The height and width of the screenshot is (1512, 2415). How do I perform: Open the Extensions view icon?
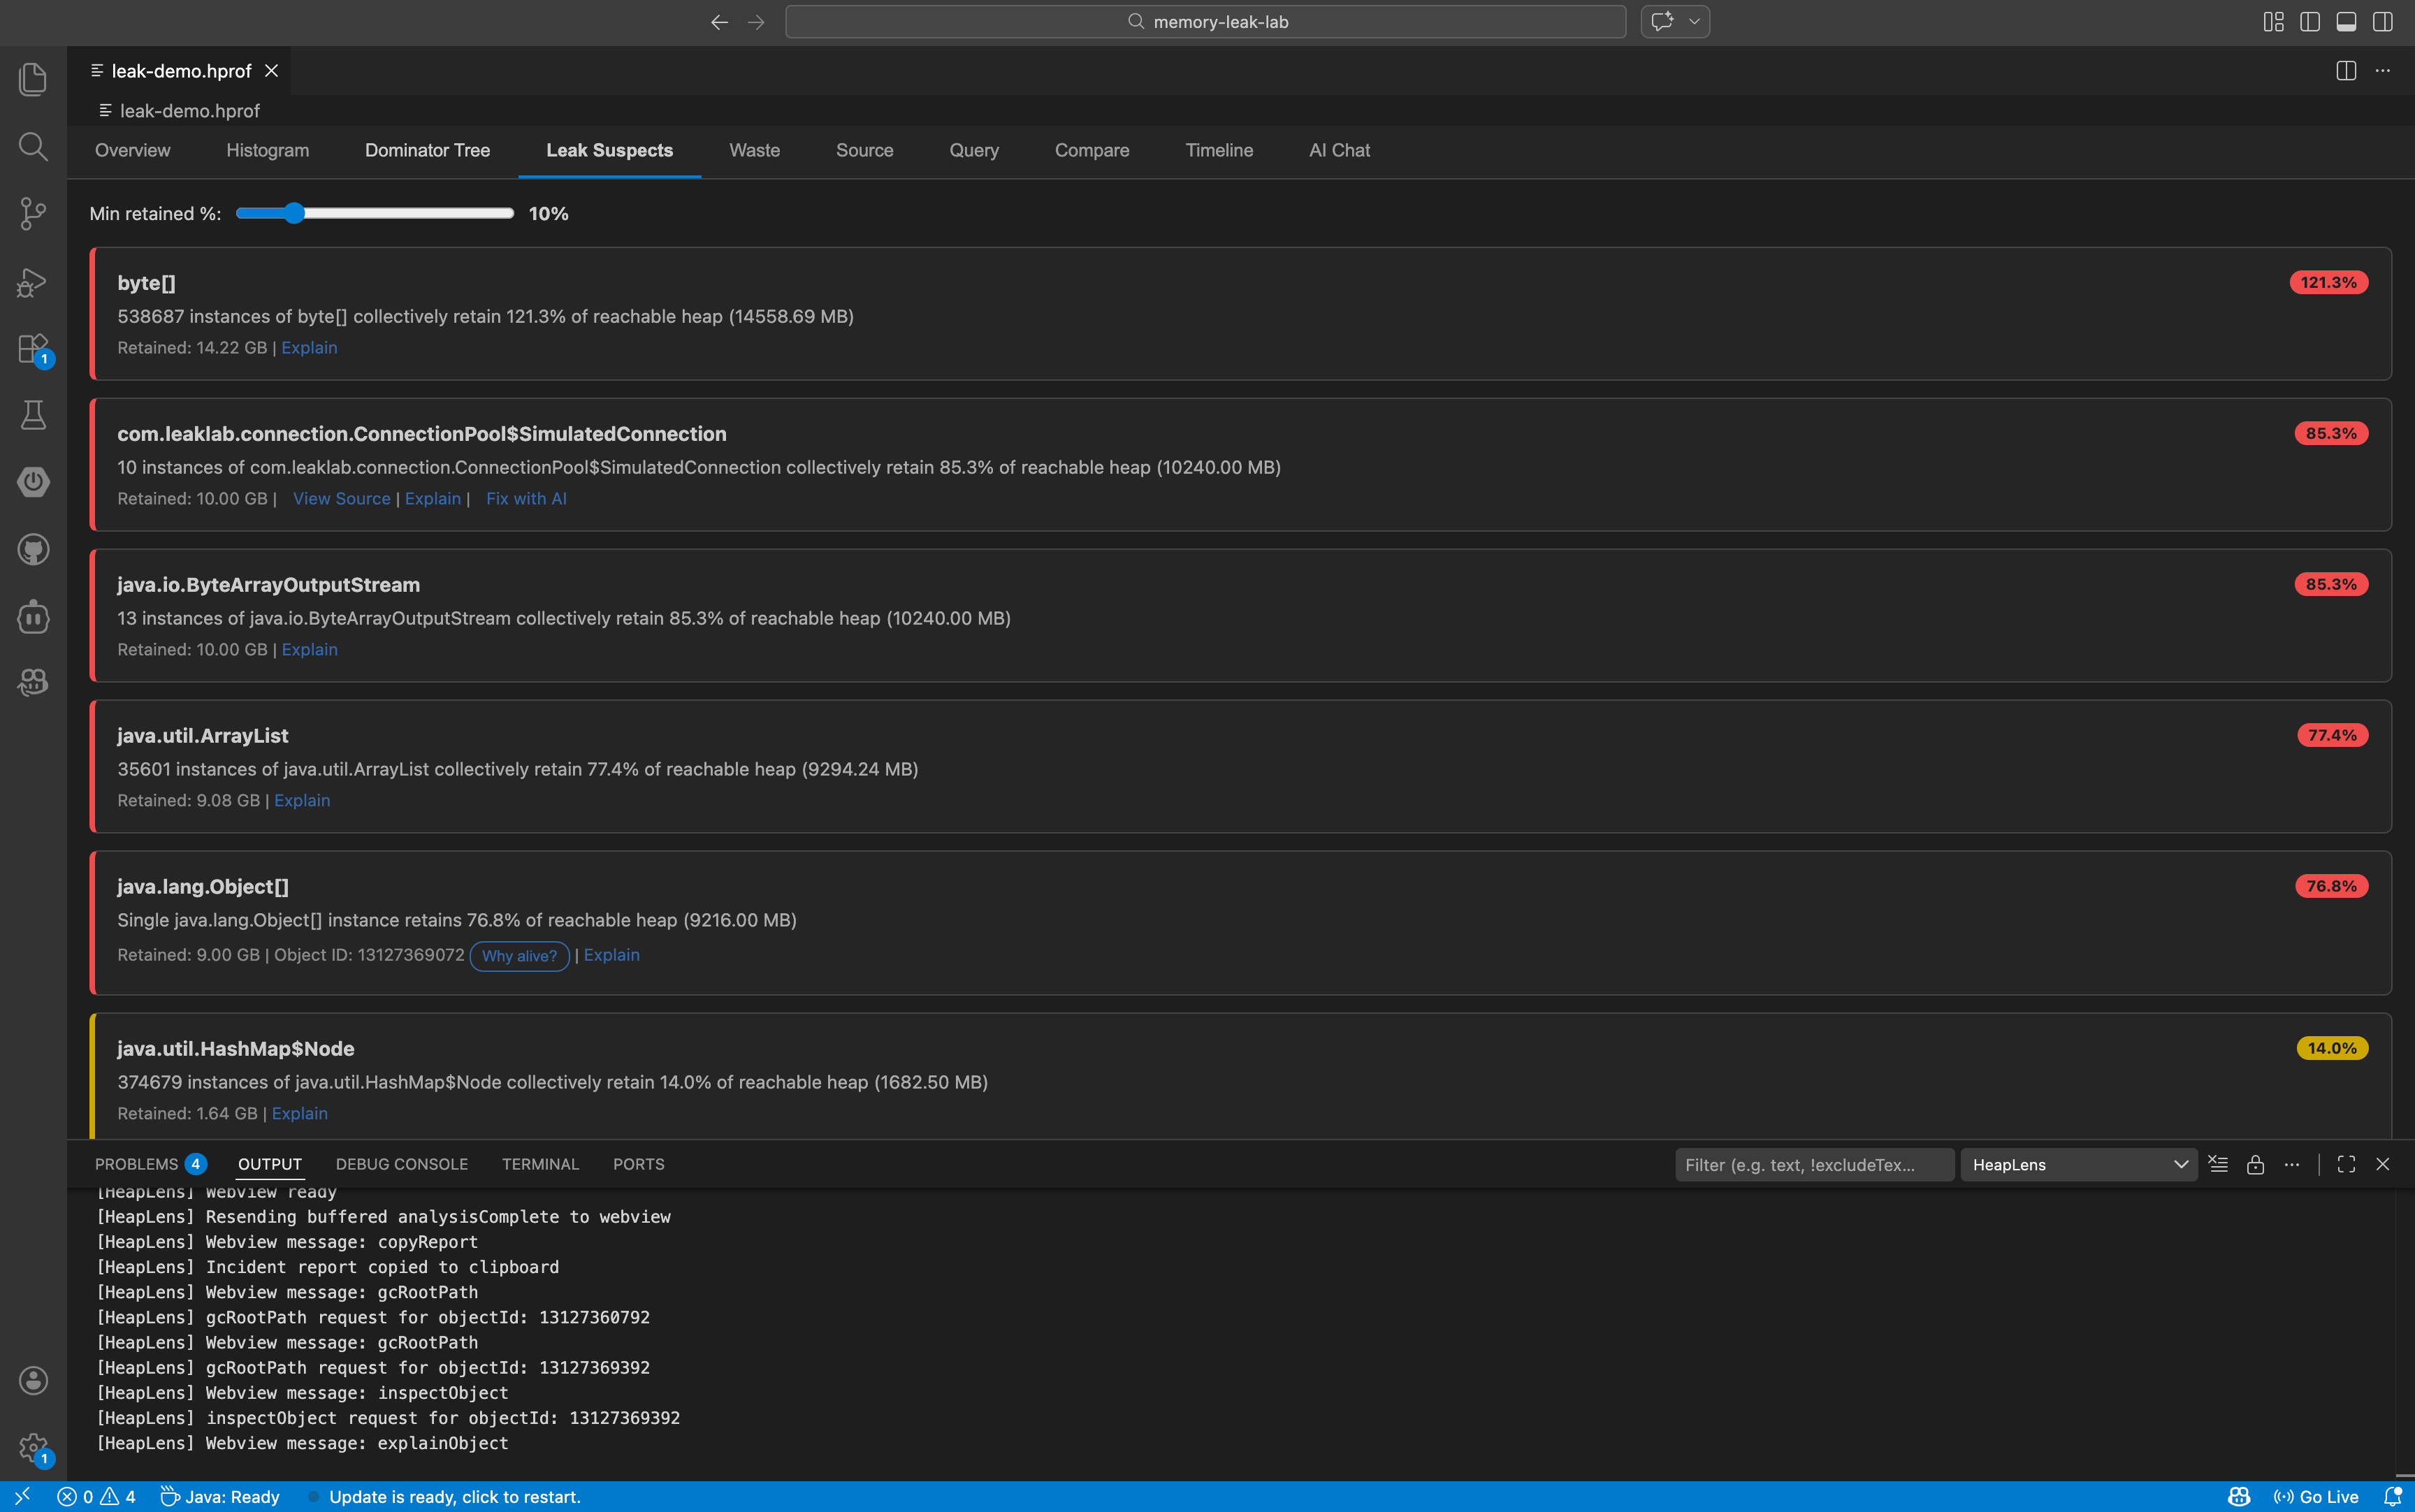click(33, 349)
